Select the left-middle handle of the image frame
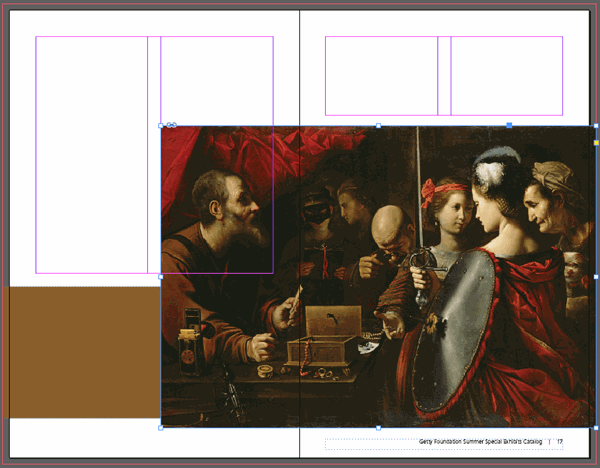This screenshot has width=600, height=468. (x=161, y=277)
